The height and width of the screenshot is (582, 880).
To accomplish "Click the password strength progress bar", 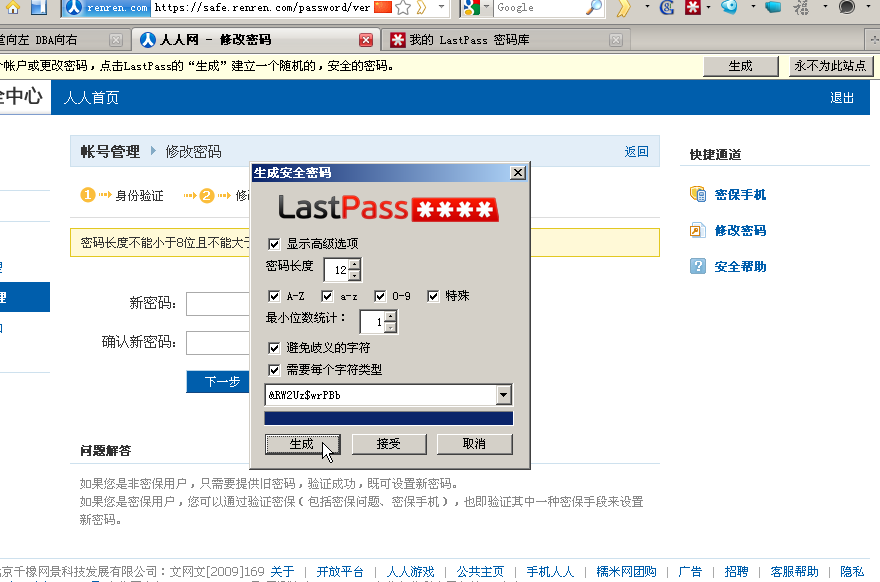I will click(x=388, y=418).
